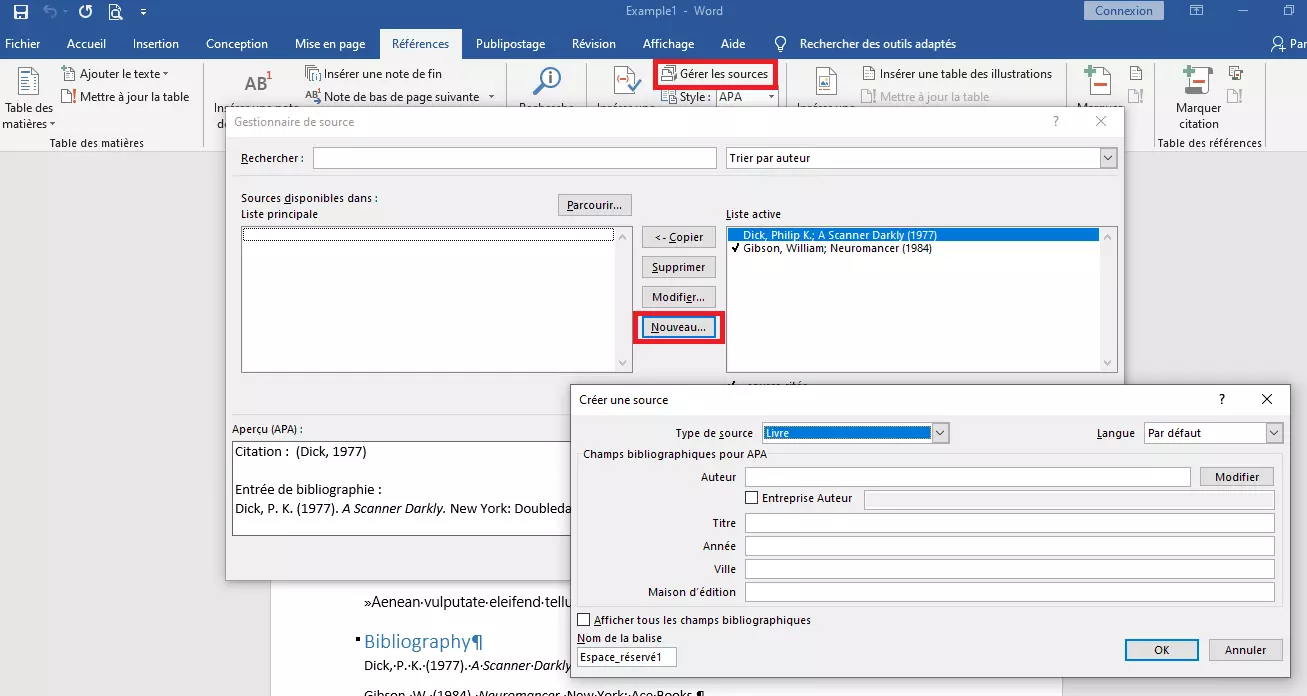Select Dick, Philip K. in Liste active
This screenshot has height=696, width=1307.
pyautogui.click(x=914, y=235)
